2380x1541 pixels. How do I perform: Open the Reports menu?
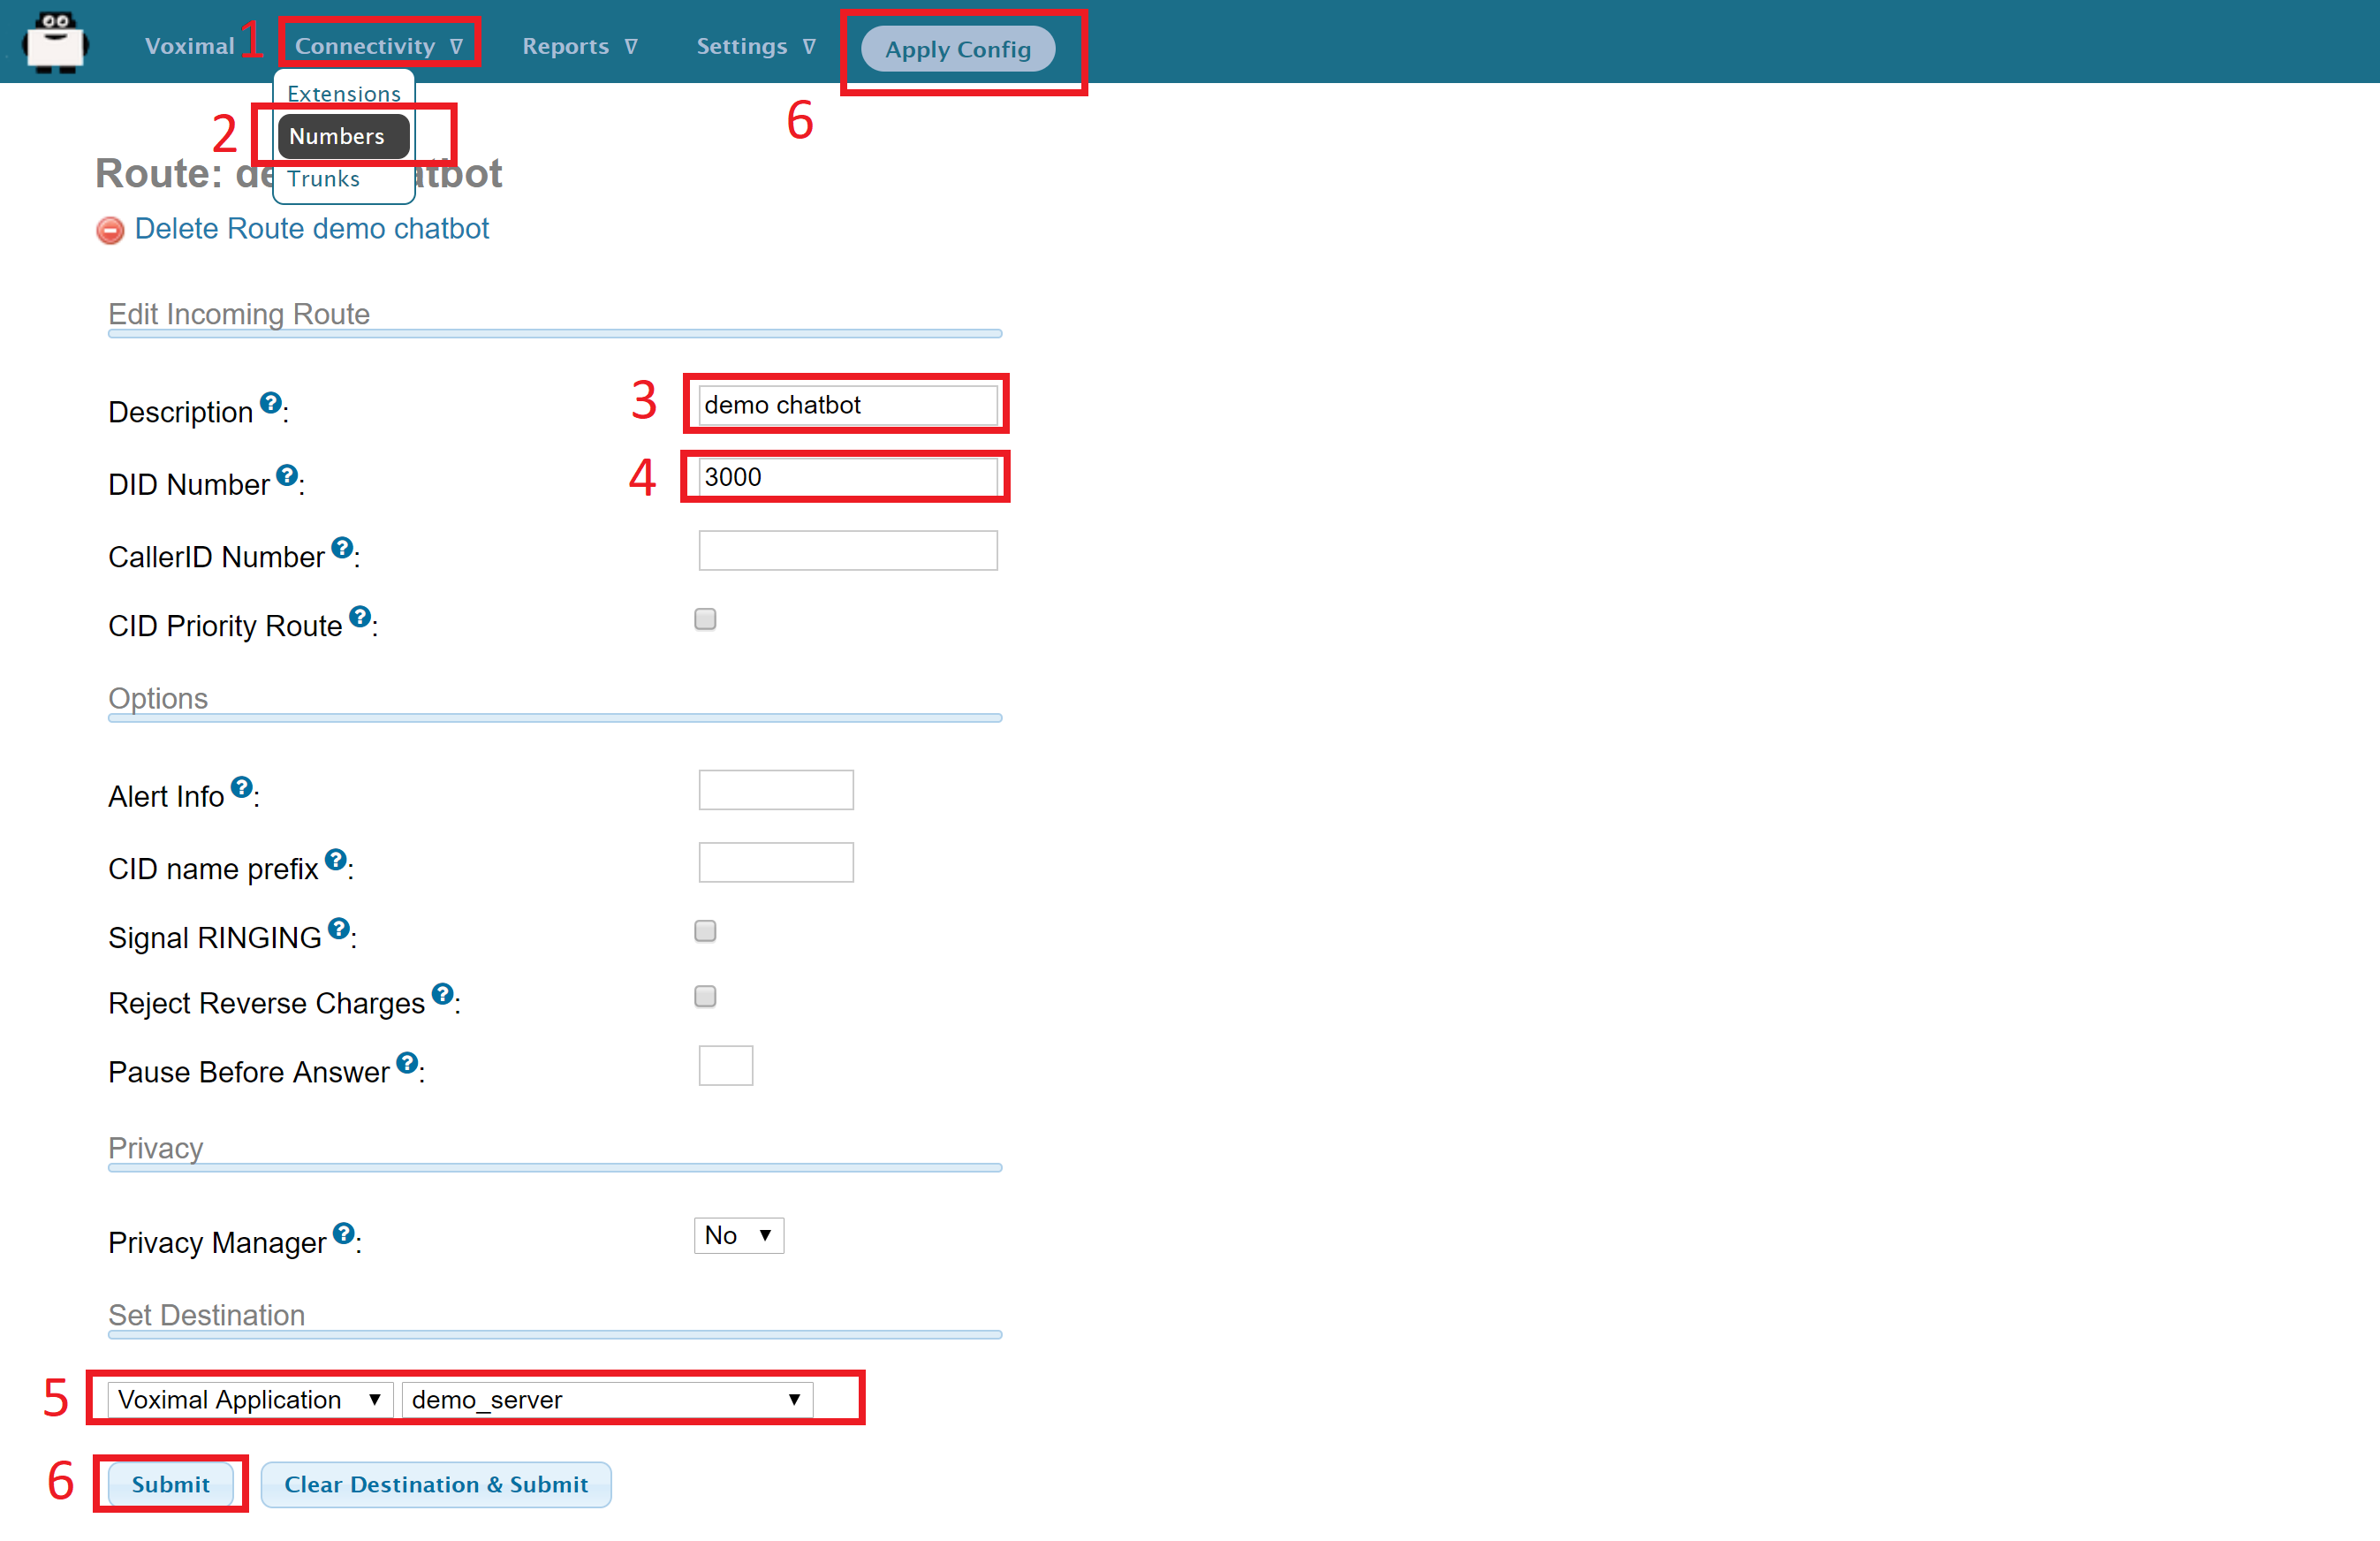pos(579,46)
